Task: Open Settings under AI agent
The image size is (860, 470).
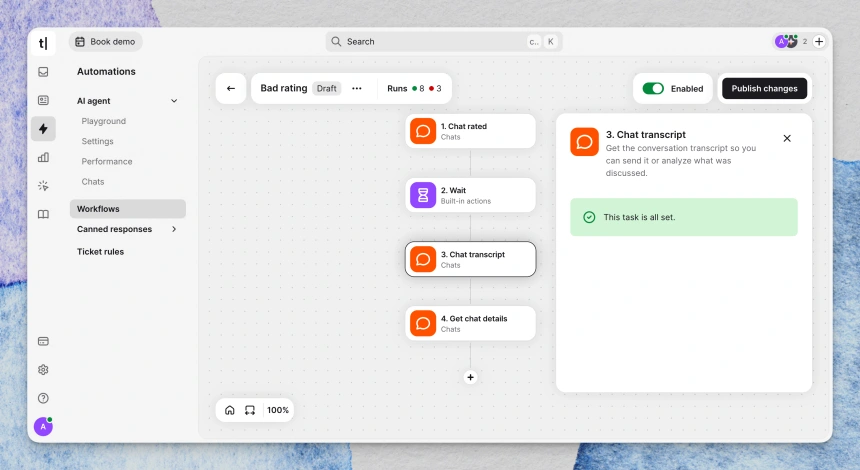Action: coord(98,141)
